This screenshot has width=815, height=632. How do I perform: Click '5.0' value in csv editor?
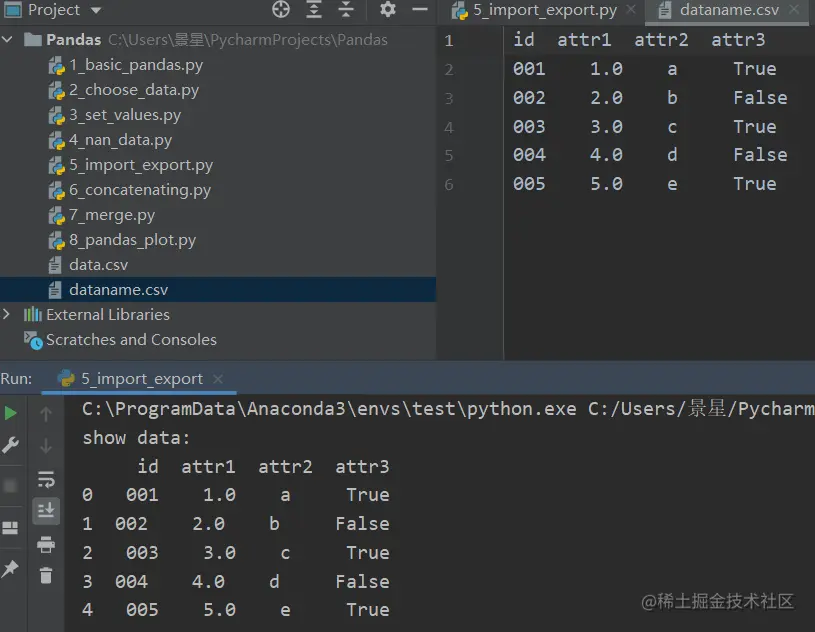click(x=606, y=184)
